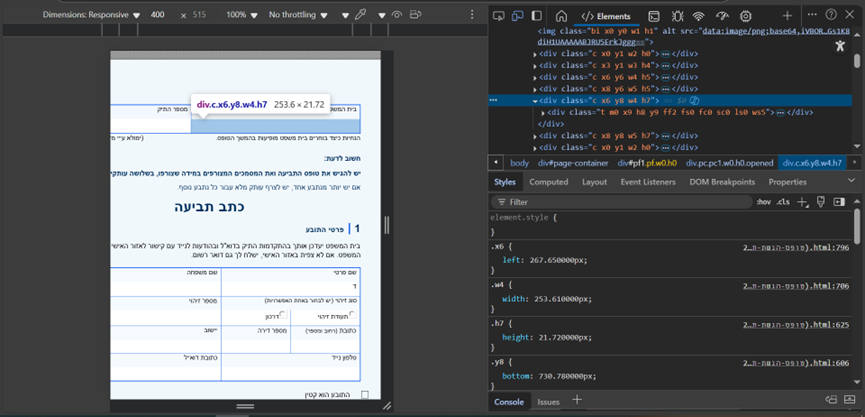Screen dimensions: 865x417
Task: Expand the quick view panel icon
Action: click(x=850, y=399)
